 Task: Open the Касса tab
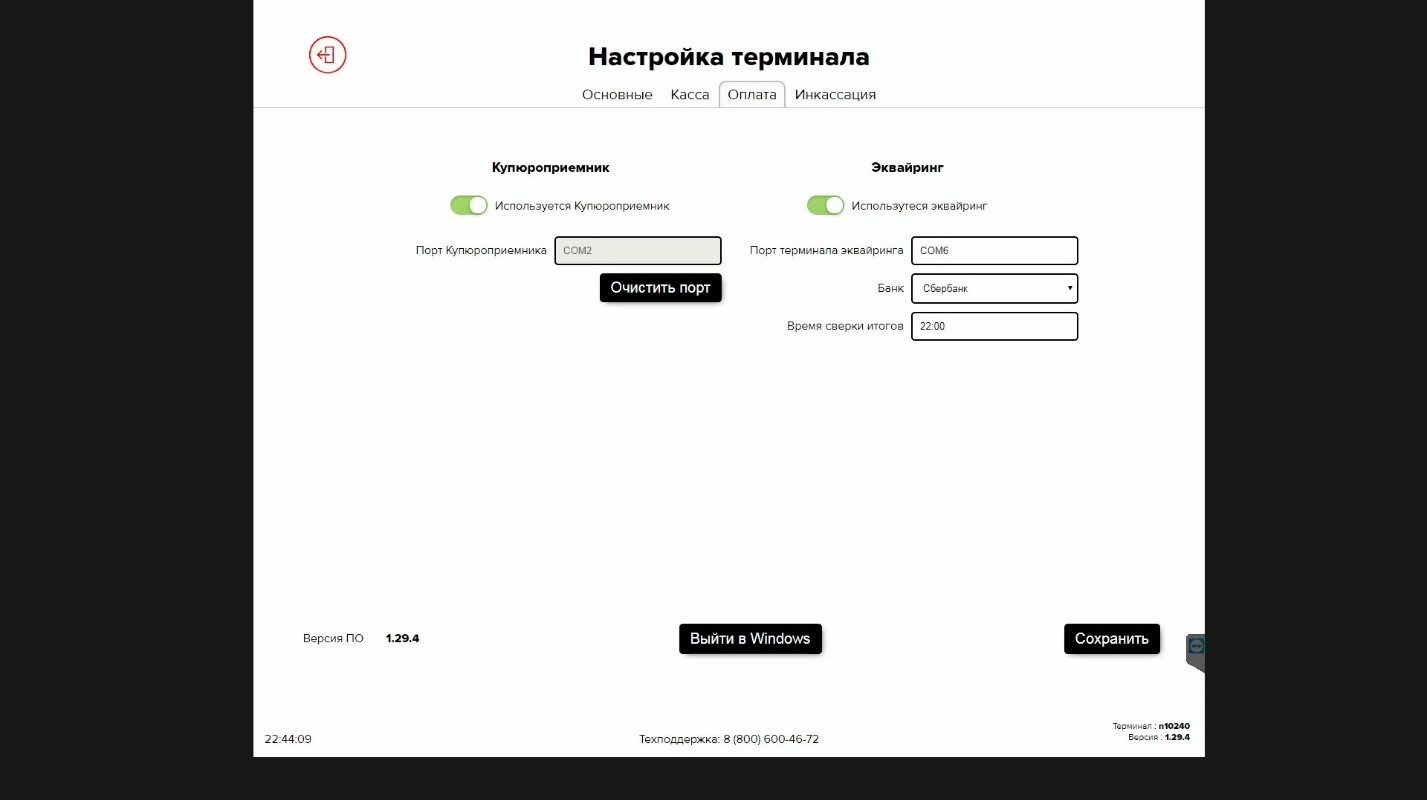(690, 95)
